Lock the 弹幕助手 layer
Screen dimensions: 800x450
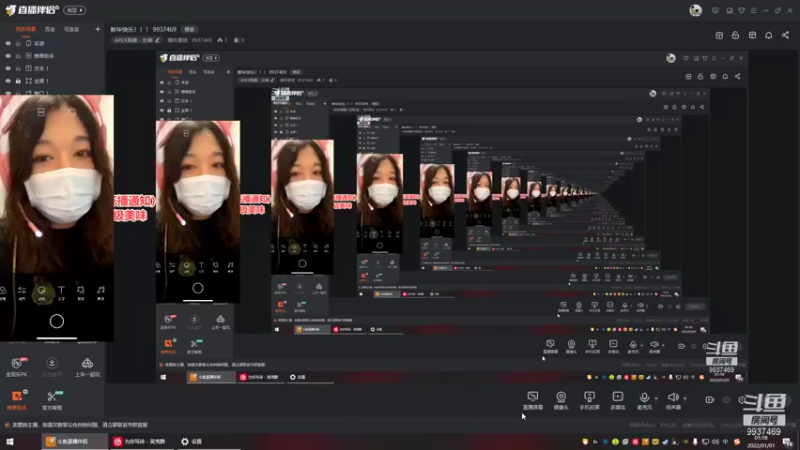(x=18, y=56)
